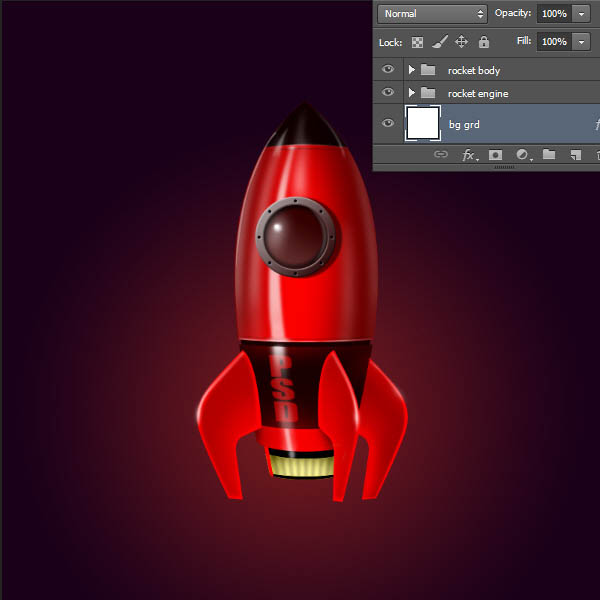Open the Normal blend mode dropdown
The image size is (600, 600).
[x=432, y=14]
